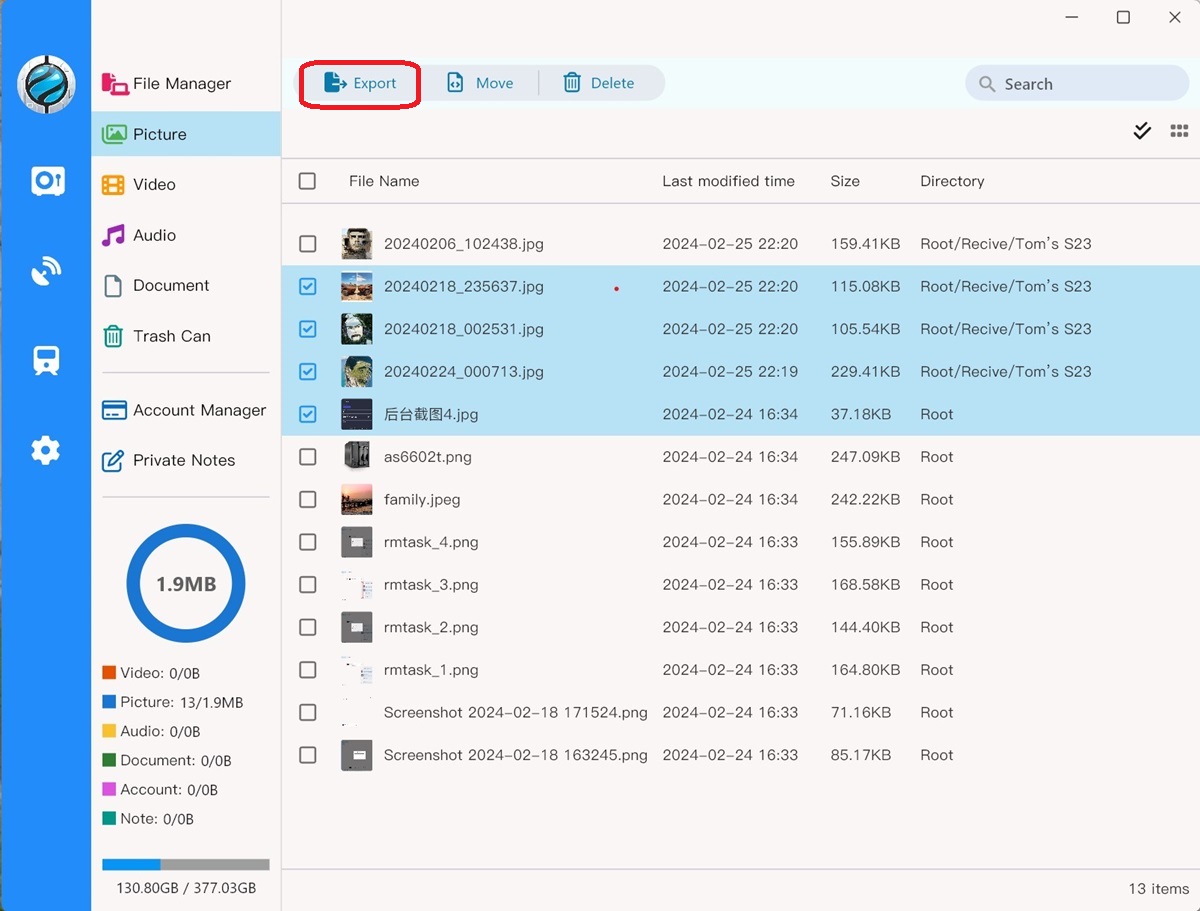Viewport: 1200px width, 911px height.
Task: Sort by Directory column header
Action: coord(952,181)
